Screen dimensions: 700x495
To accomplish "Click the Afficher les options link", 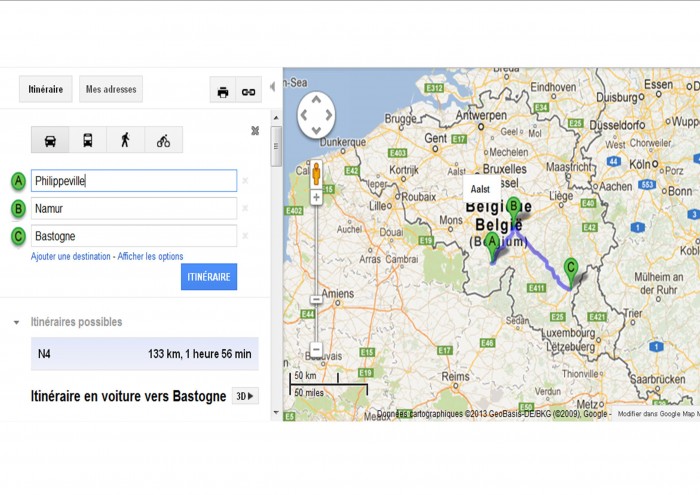I will point(150,256).
